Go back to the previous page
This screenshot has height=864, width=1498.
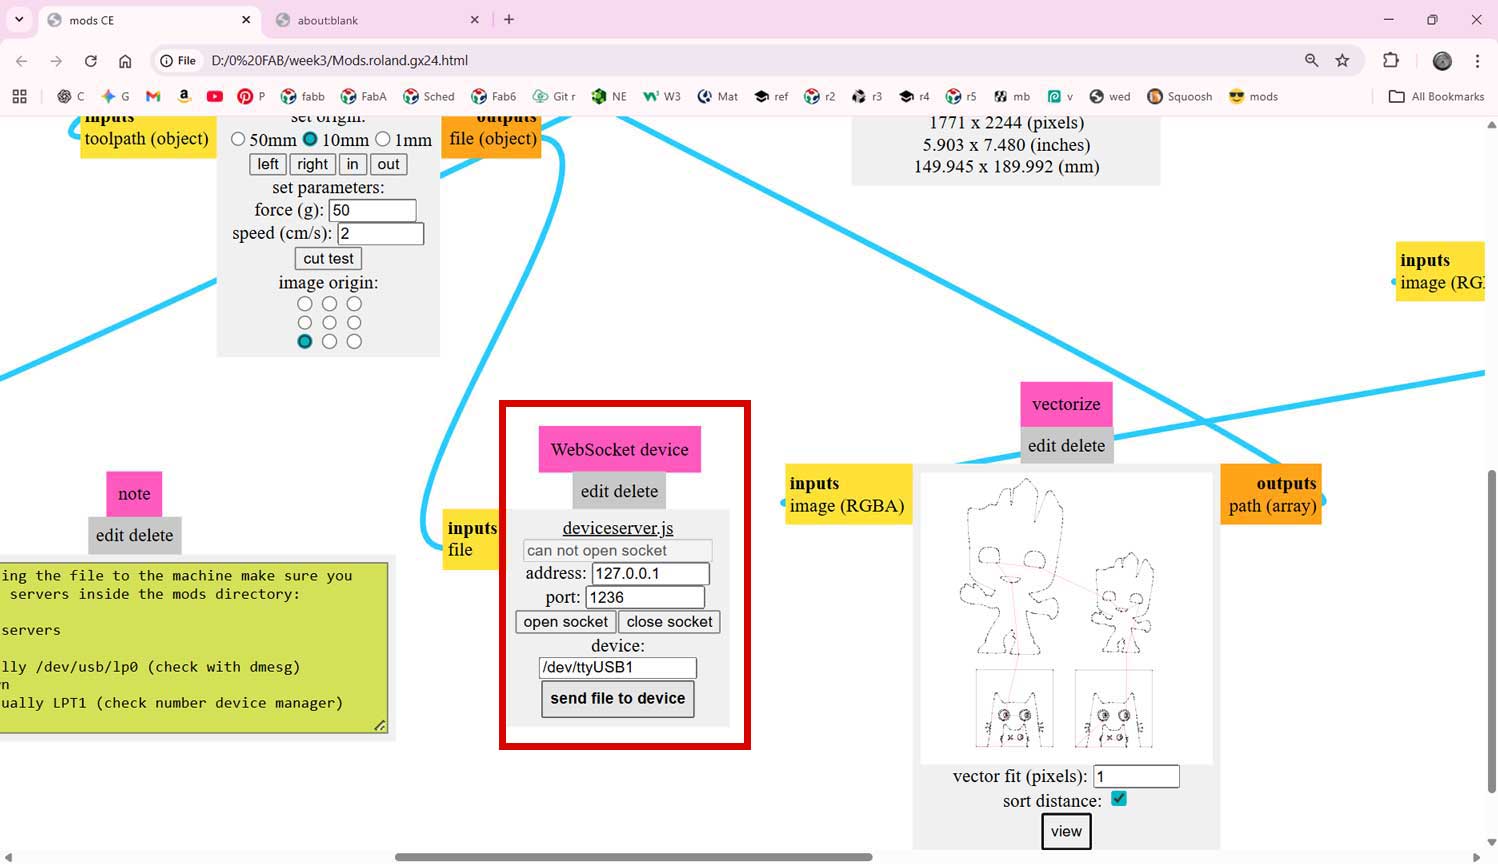click(22, 61)
